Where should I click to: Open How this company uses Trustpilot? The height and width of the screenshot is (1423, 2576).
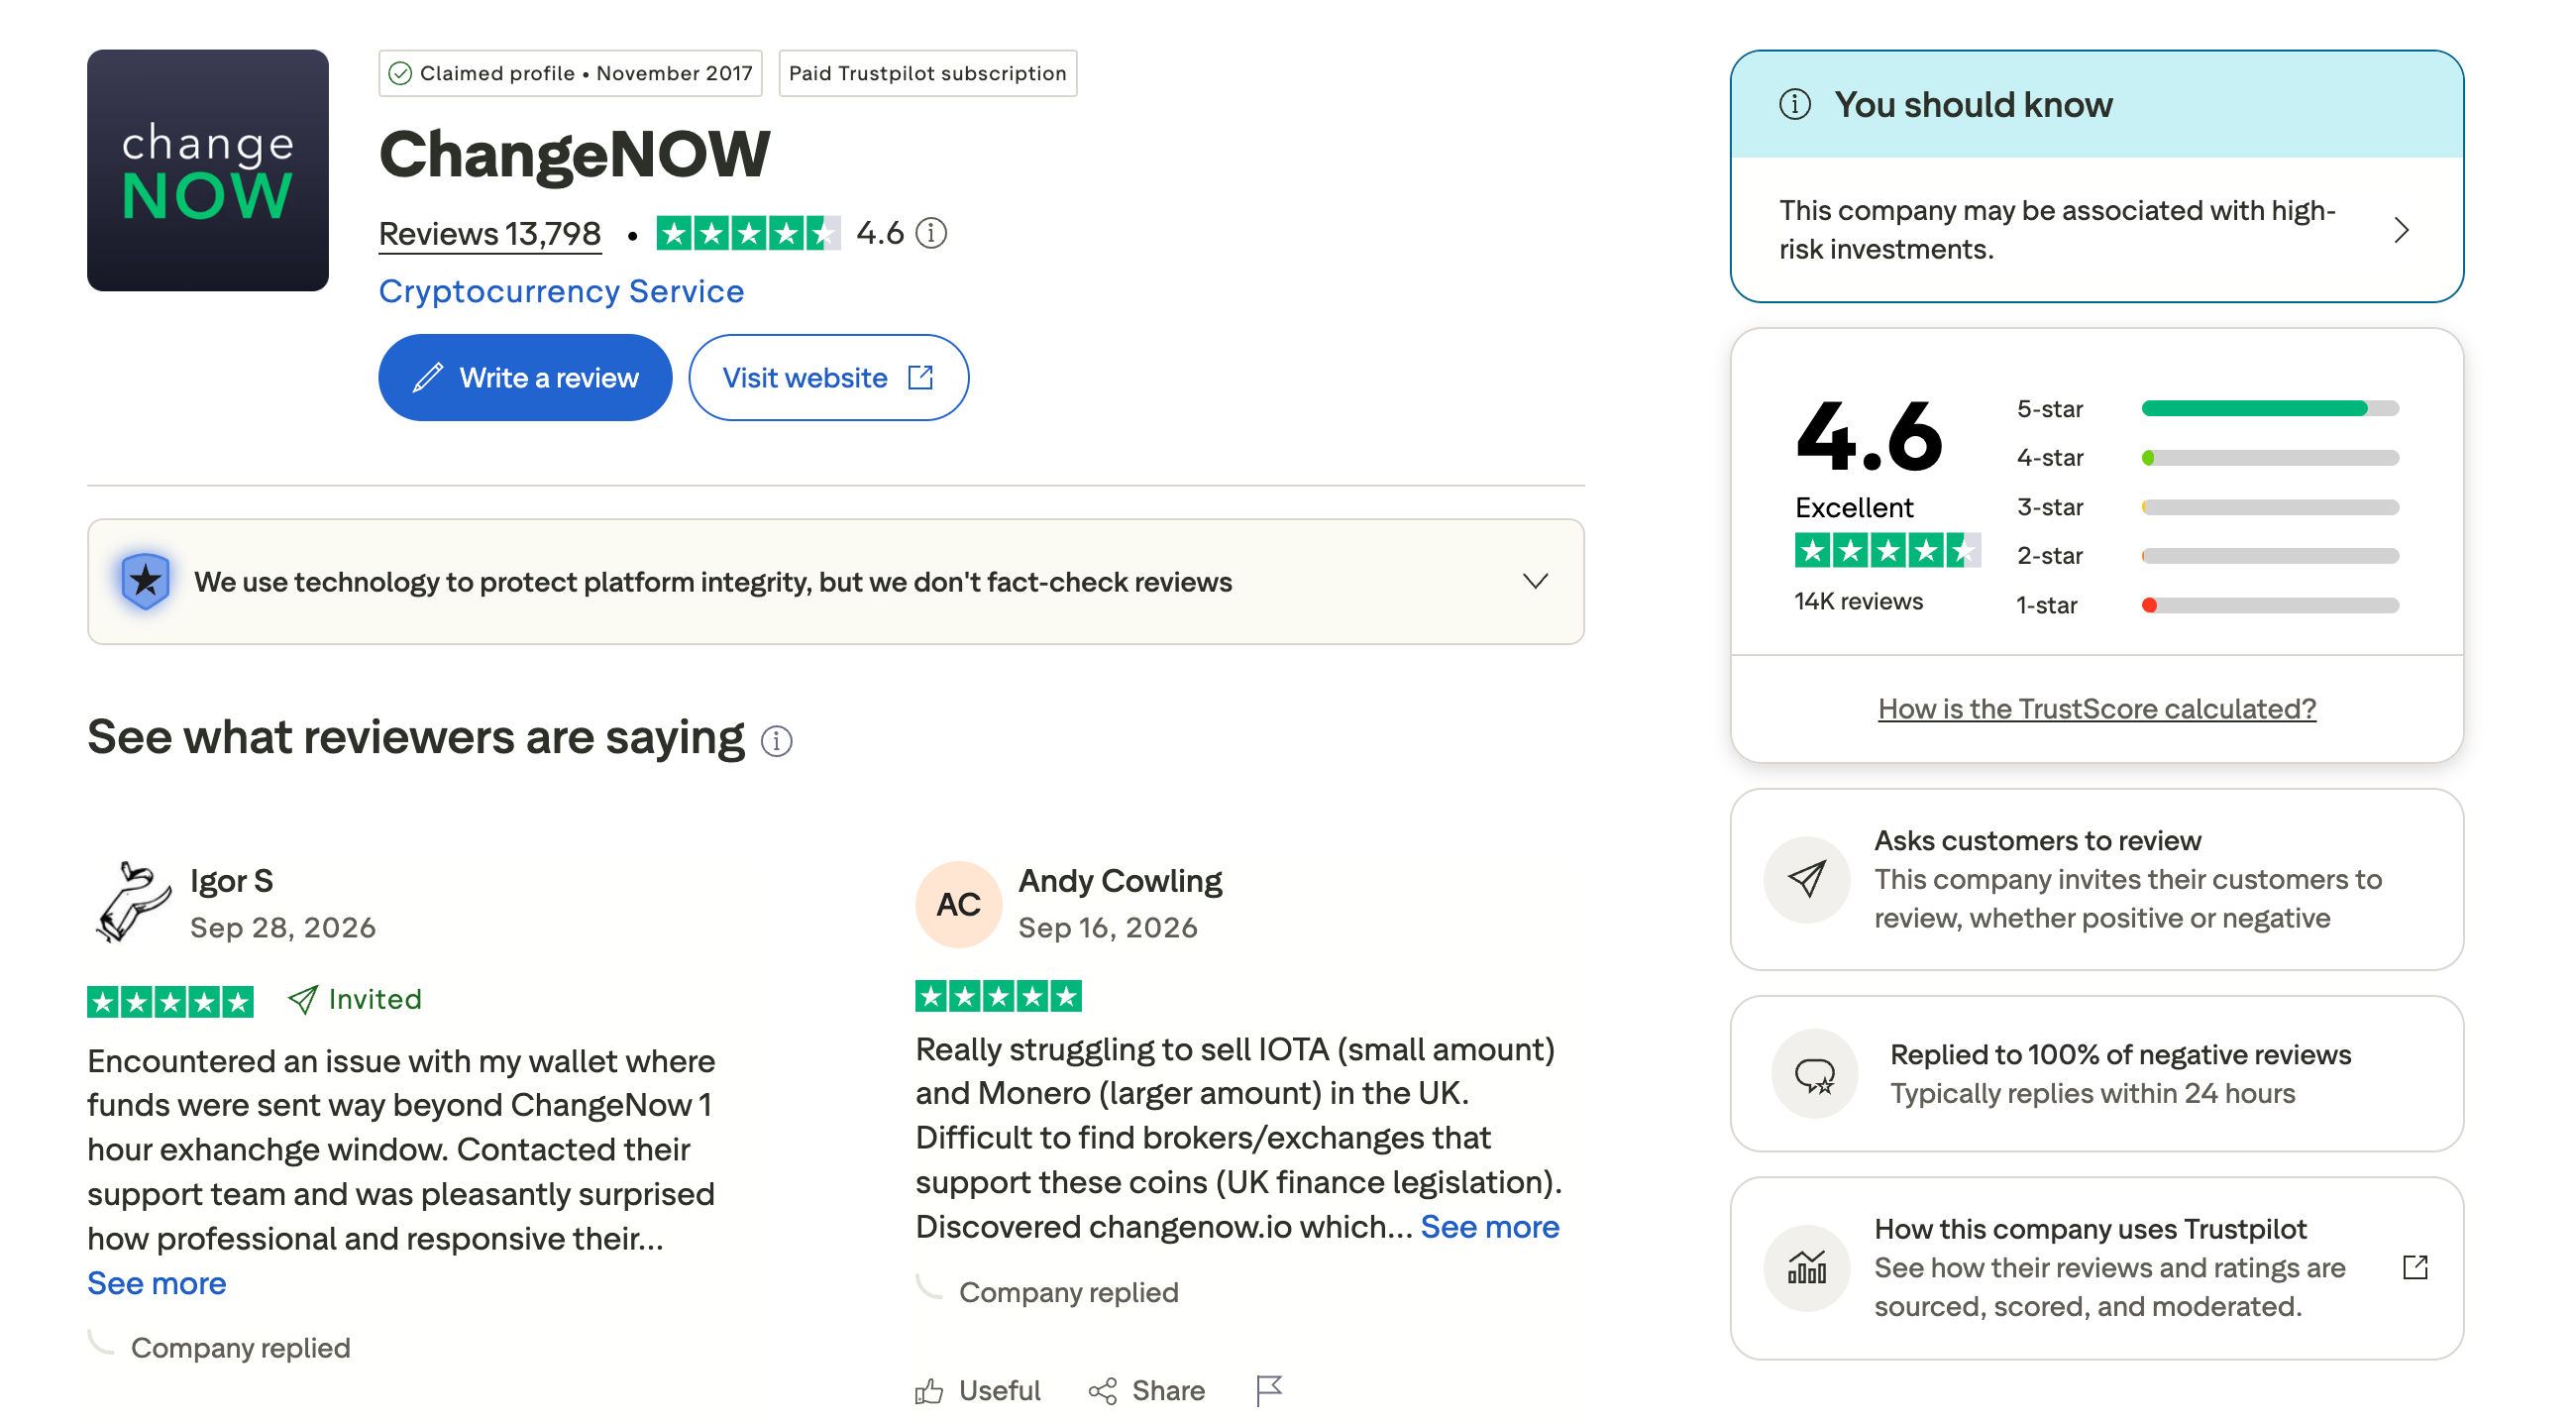coord(2090,1228)
